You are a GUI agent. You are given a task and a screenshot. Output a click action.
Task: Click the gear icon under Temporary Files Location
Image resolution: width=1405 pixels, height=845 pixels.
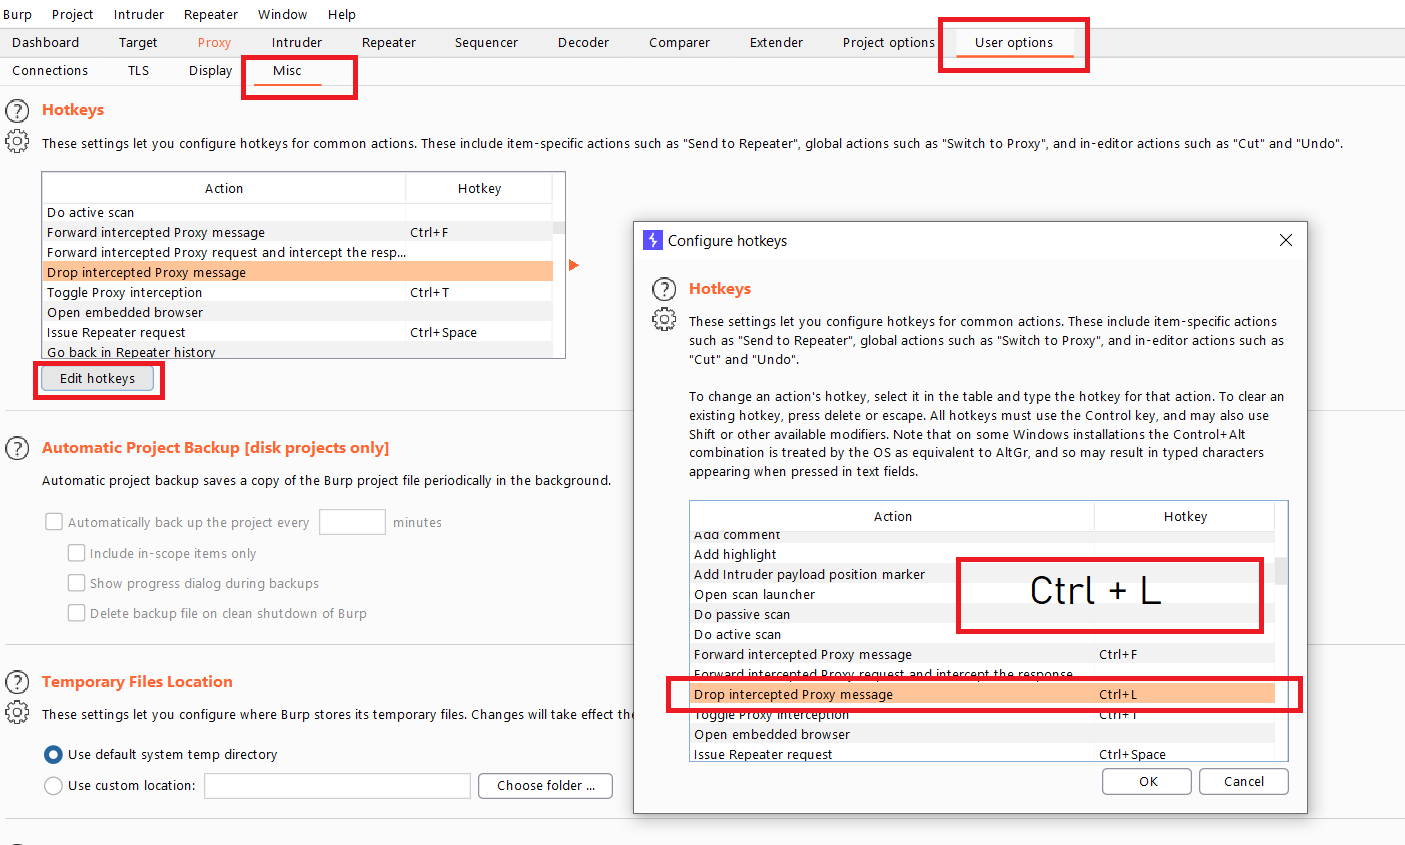(x=17, y=712)
